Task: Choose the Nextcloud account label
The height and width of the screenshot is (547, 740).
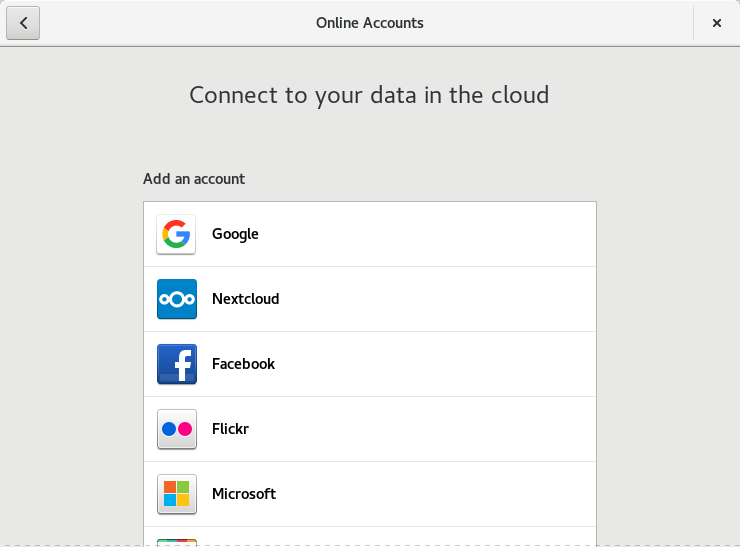Action: 245,299
